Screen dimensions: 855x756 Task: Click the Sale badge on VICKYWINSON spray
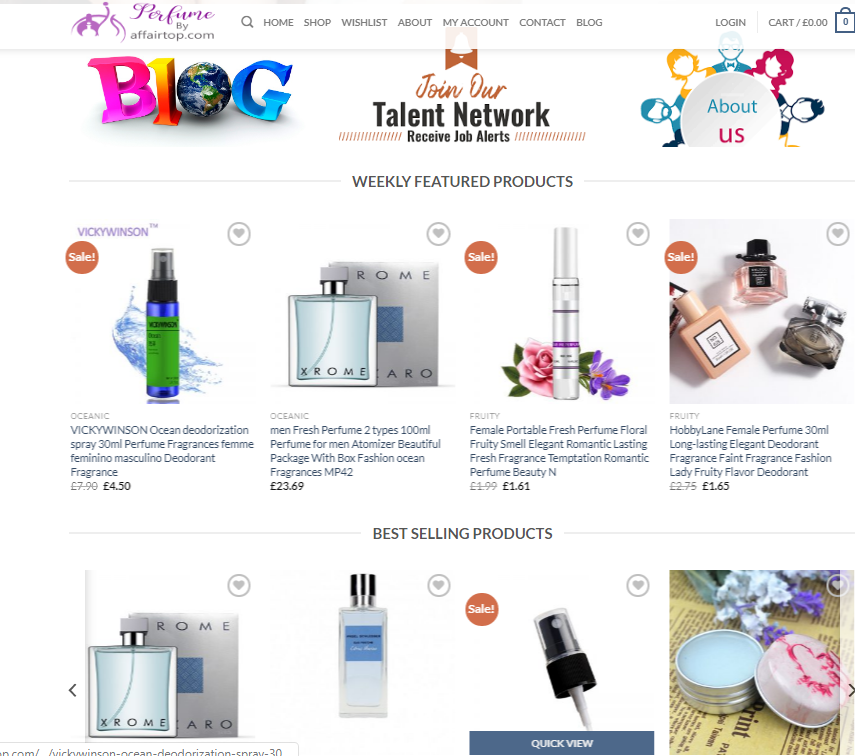tap(82, 257)
